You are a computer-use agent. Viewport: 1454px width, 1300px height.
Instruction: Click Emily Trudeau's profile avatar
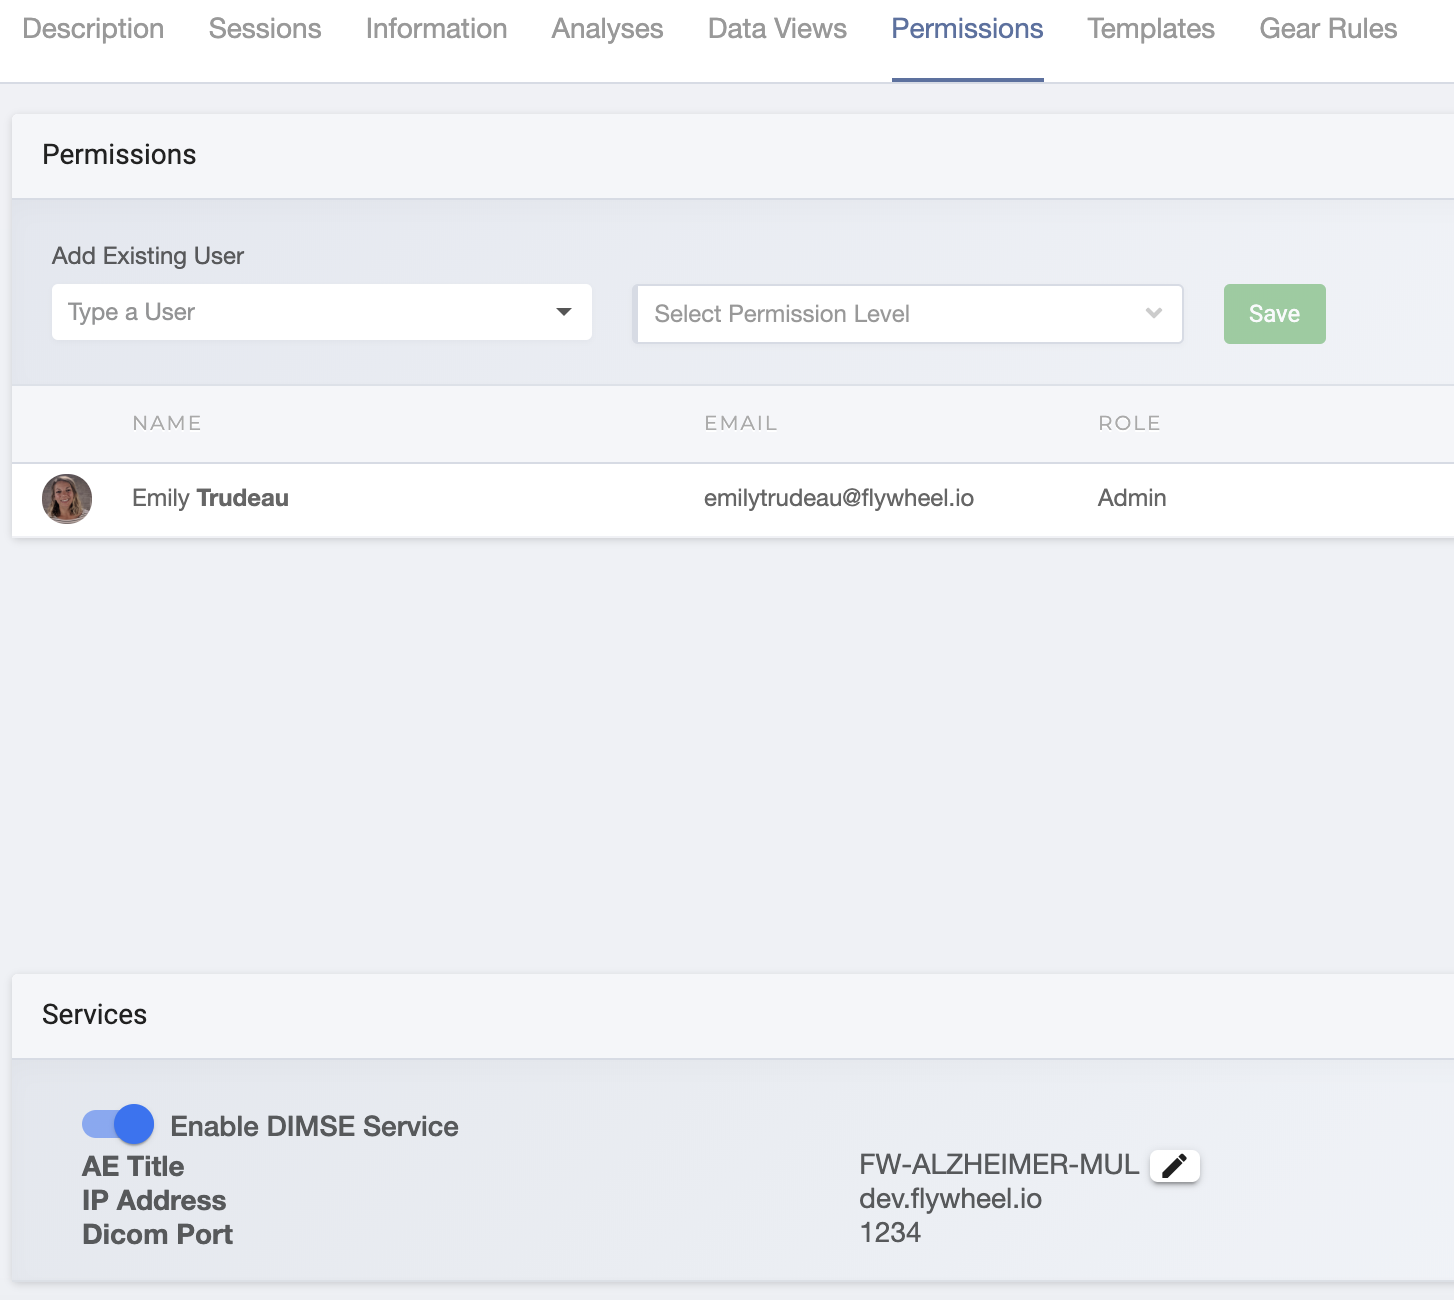[x=67, y=499]
